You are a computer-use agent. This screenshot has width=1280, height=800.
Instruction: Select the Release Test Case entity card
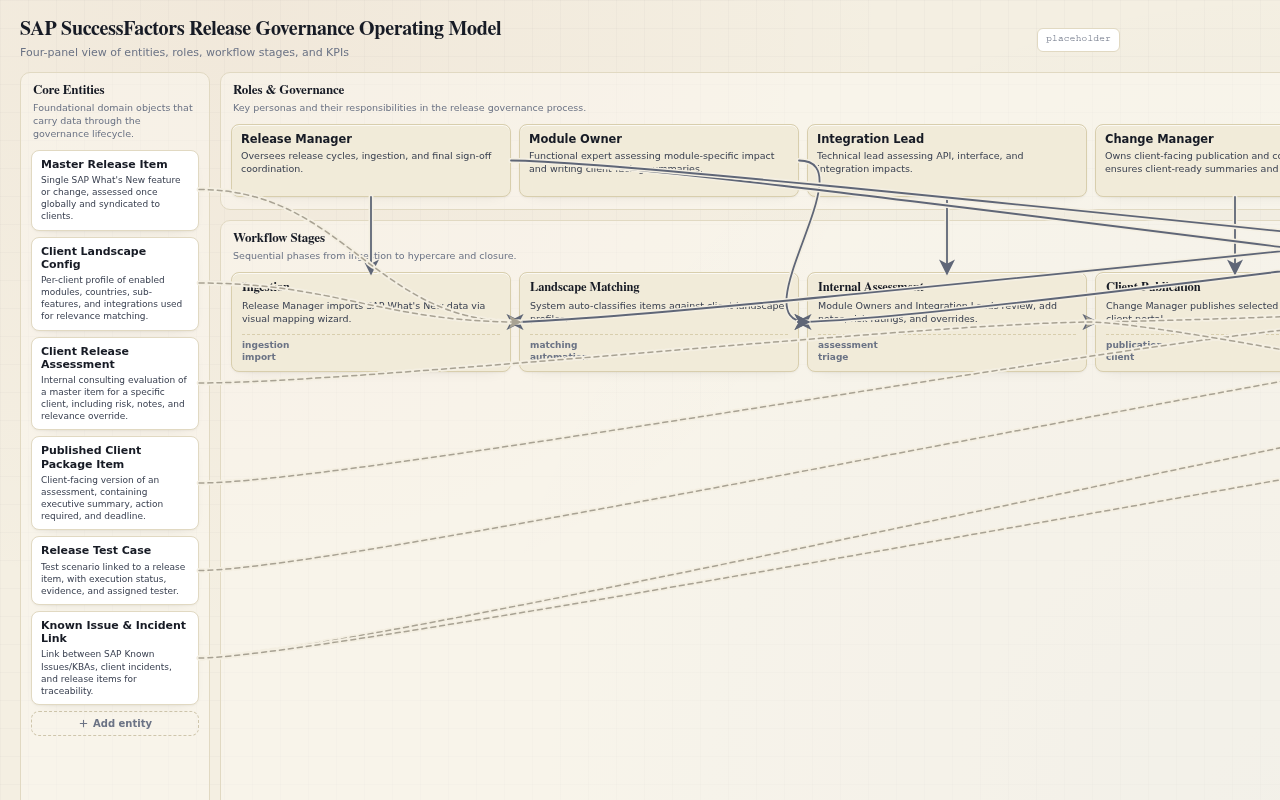pos(115,570)
